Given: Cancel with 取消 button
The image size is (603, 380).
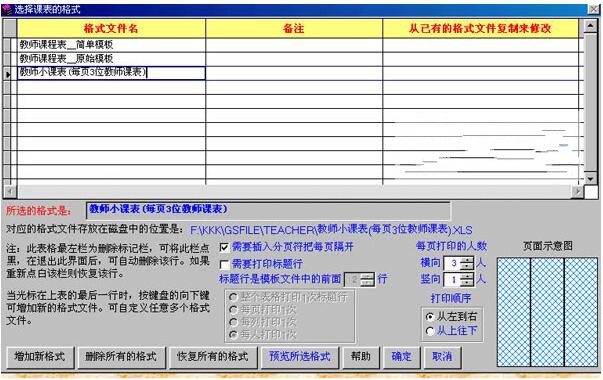Looking at the screenshot, I should pyautogui.click(x=442, y=357).
